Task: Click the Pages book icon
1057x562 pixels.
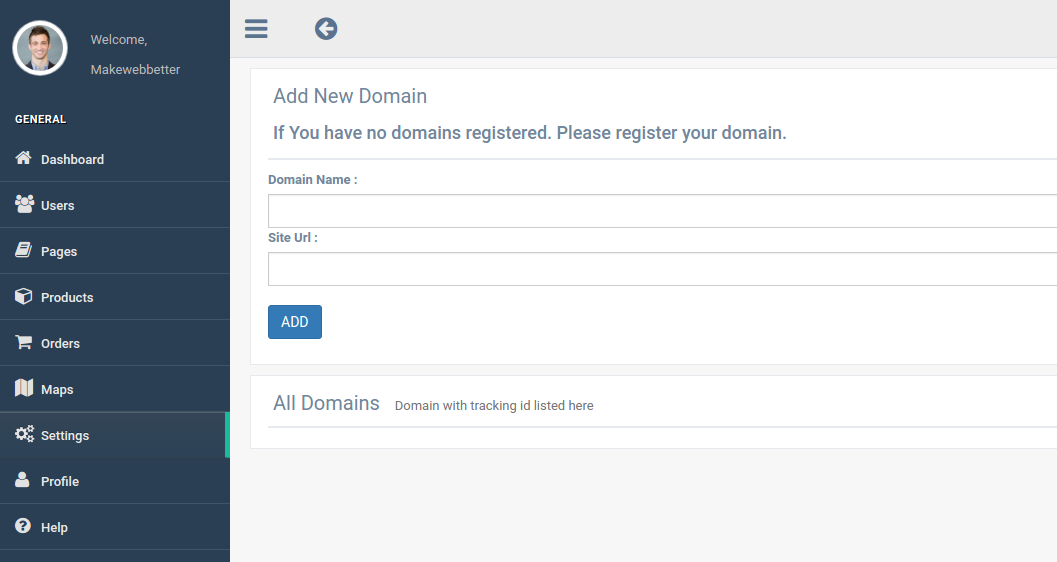Action: click(x=24, y=250)
